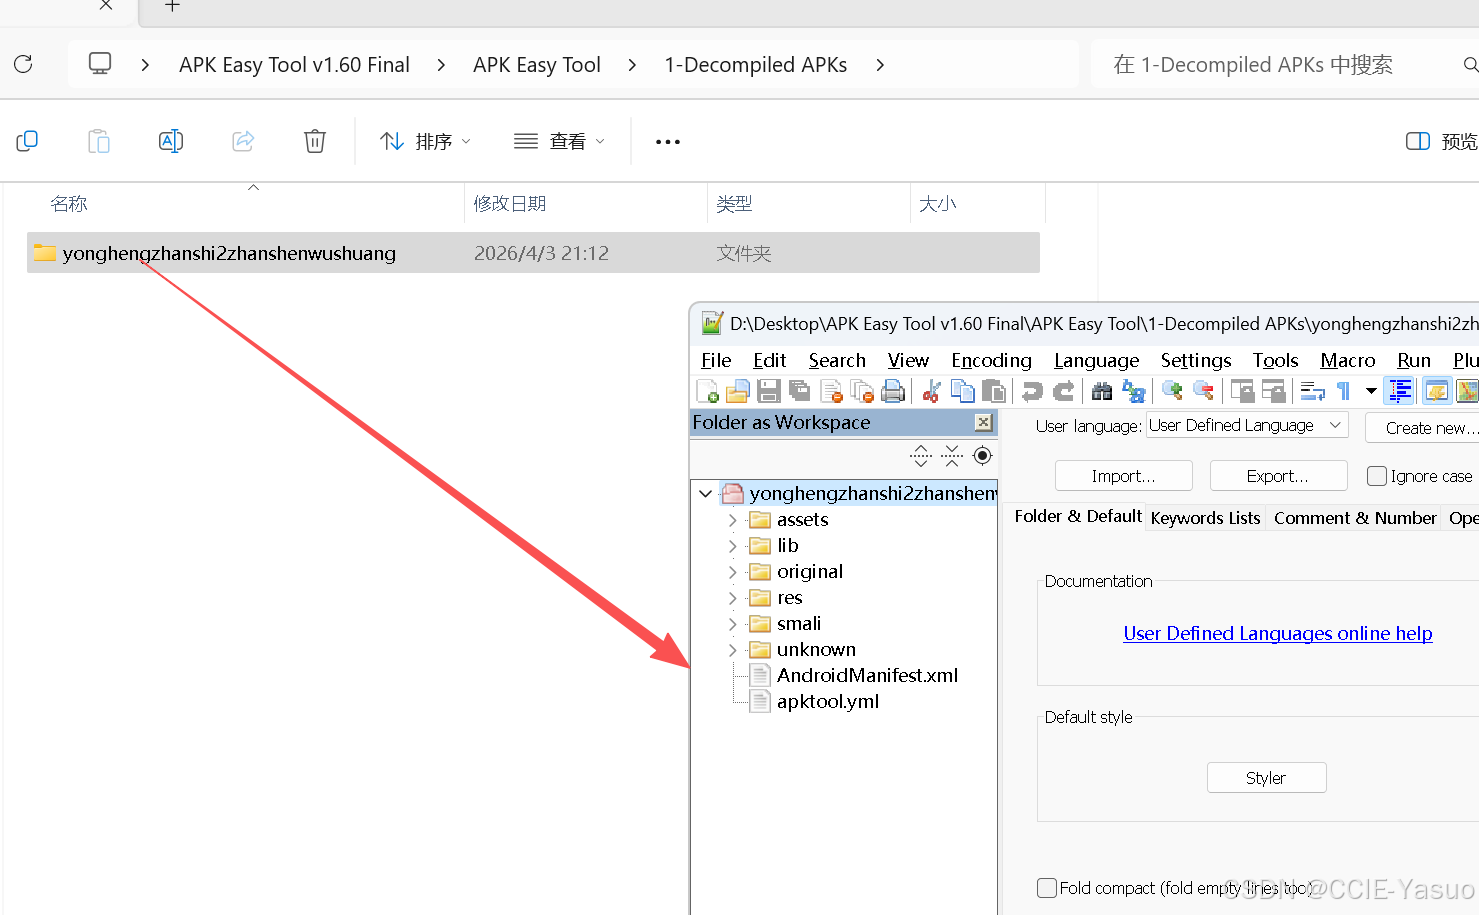Click the Save All icon in Notepad++ toolbar

(800, 391)
